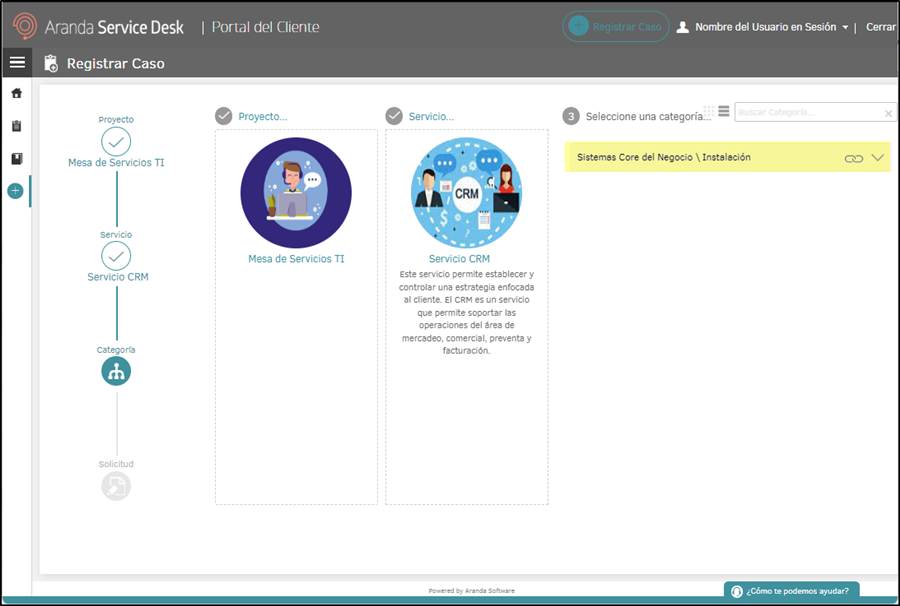This screenshot has width=900, height=606.
Task: Select Sistemas Core del Negocio \ Instalación category
Action: click(x=727, y=157)
